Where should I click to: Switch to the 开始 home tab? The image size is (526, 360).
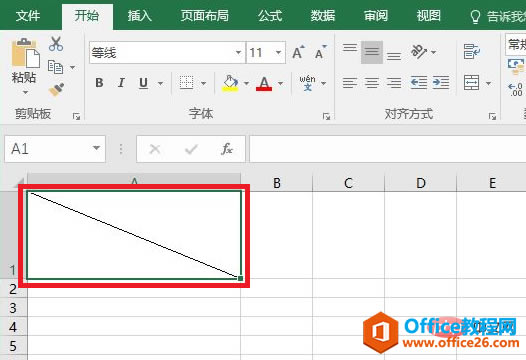tap(87, 16)
